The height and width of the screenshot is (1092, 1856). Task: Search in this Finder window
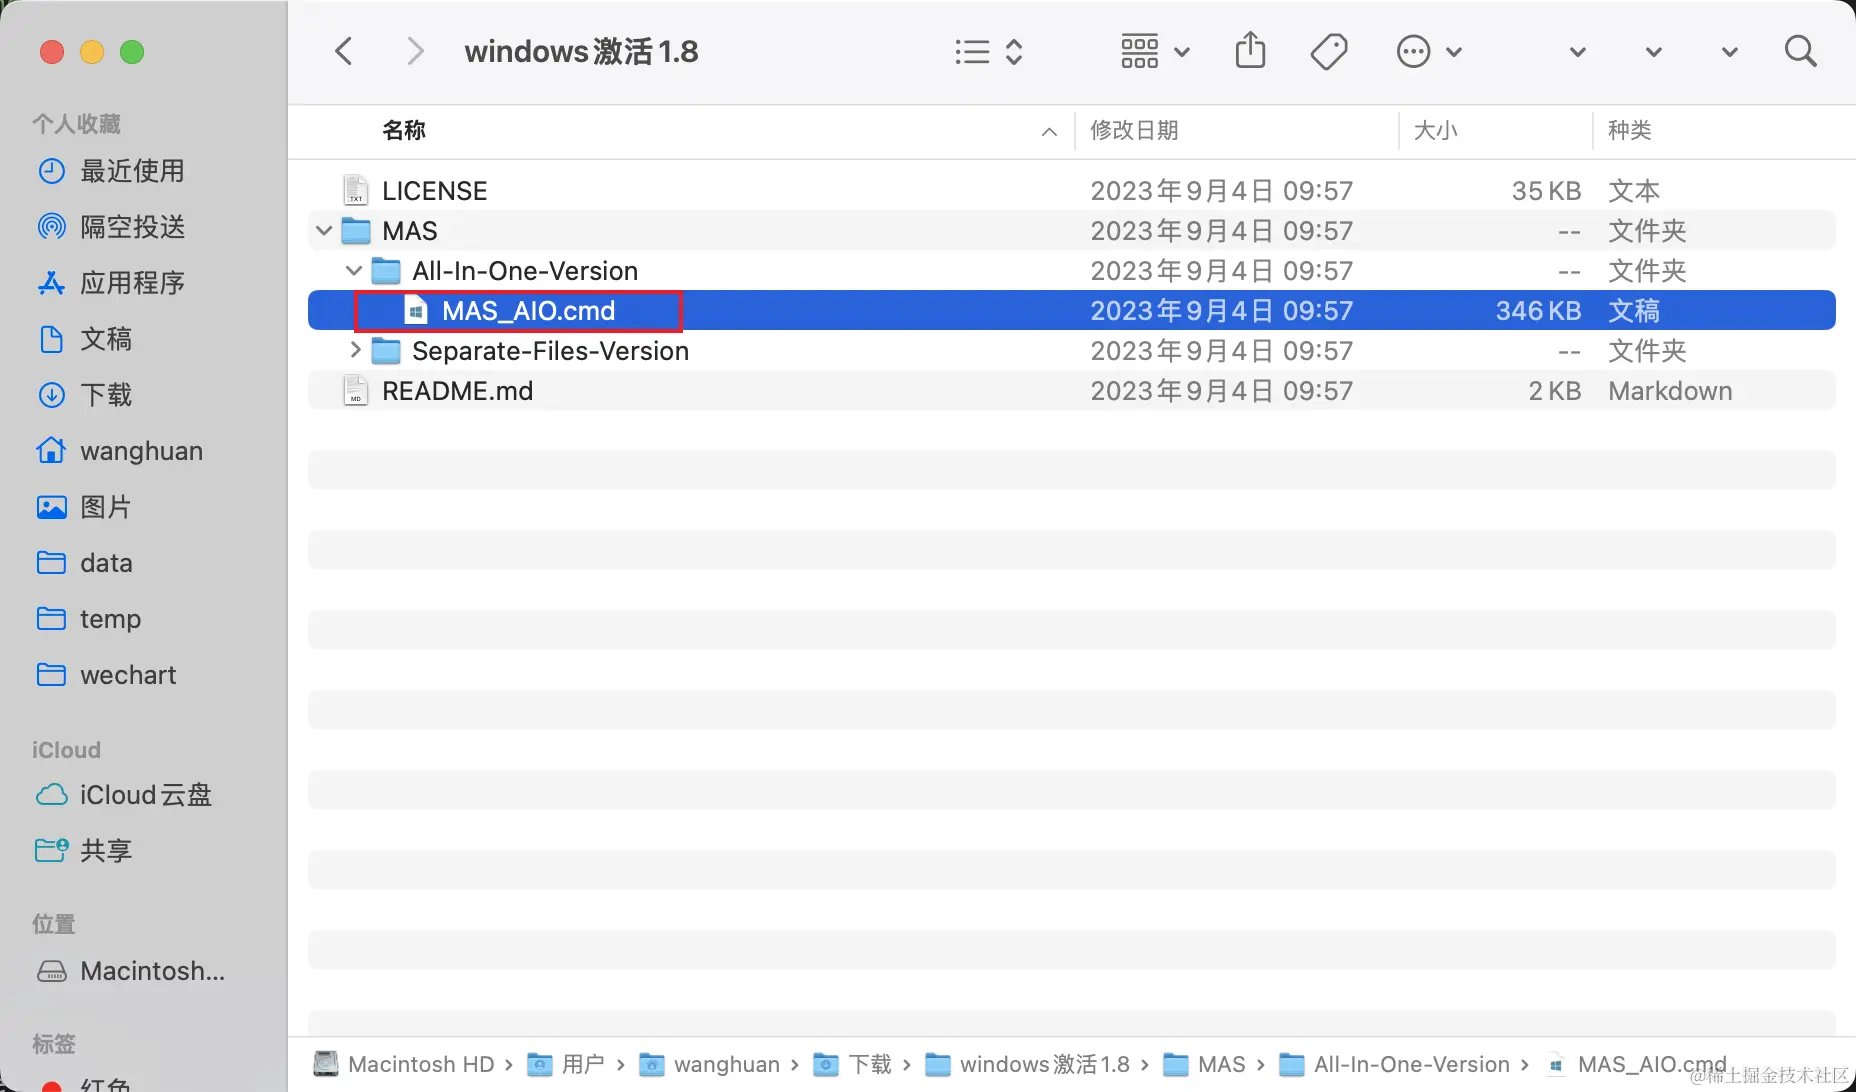(x=1800, y=51)
